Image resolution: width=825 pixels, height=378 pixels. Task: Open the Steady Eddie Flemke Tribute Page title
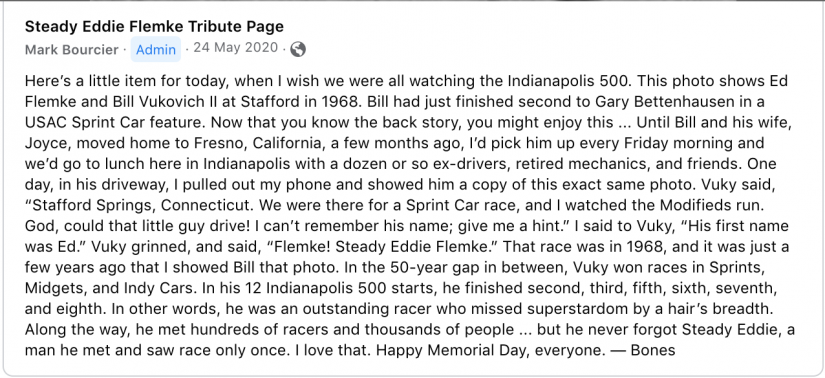pyautogui.click(x=154, y=26)
